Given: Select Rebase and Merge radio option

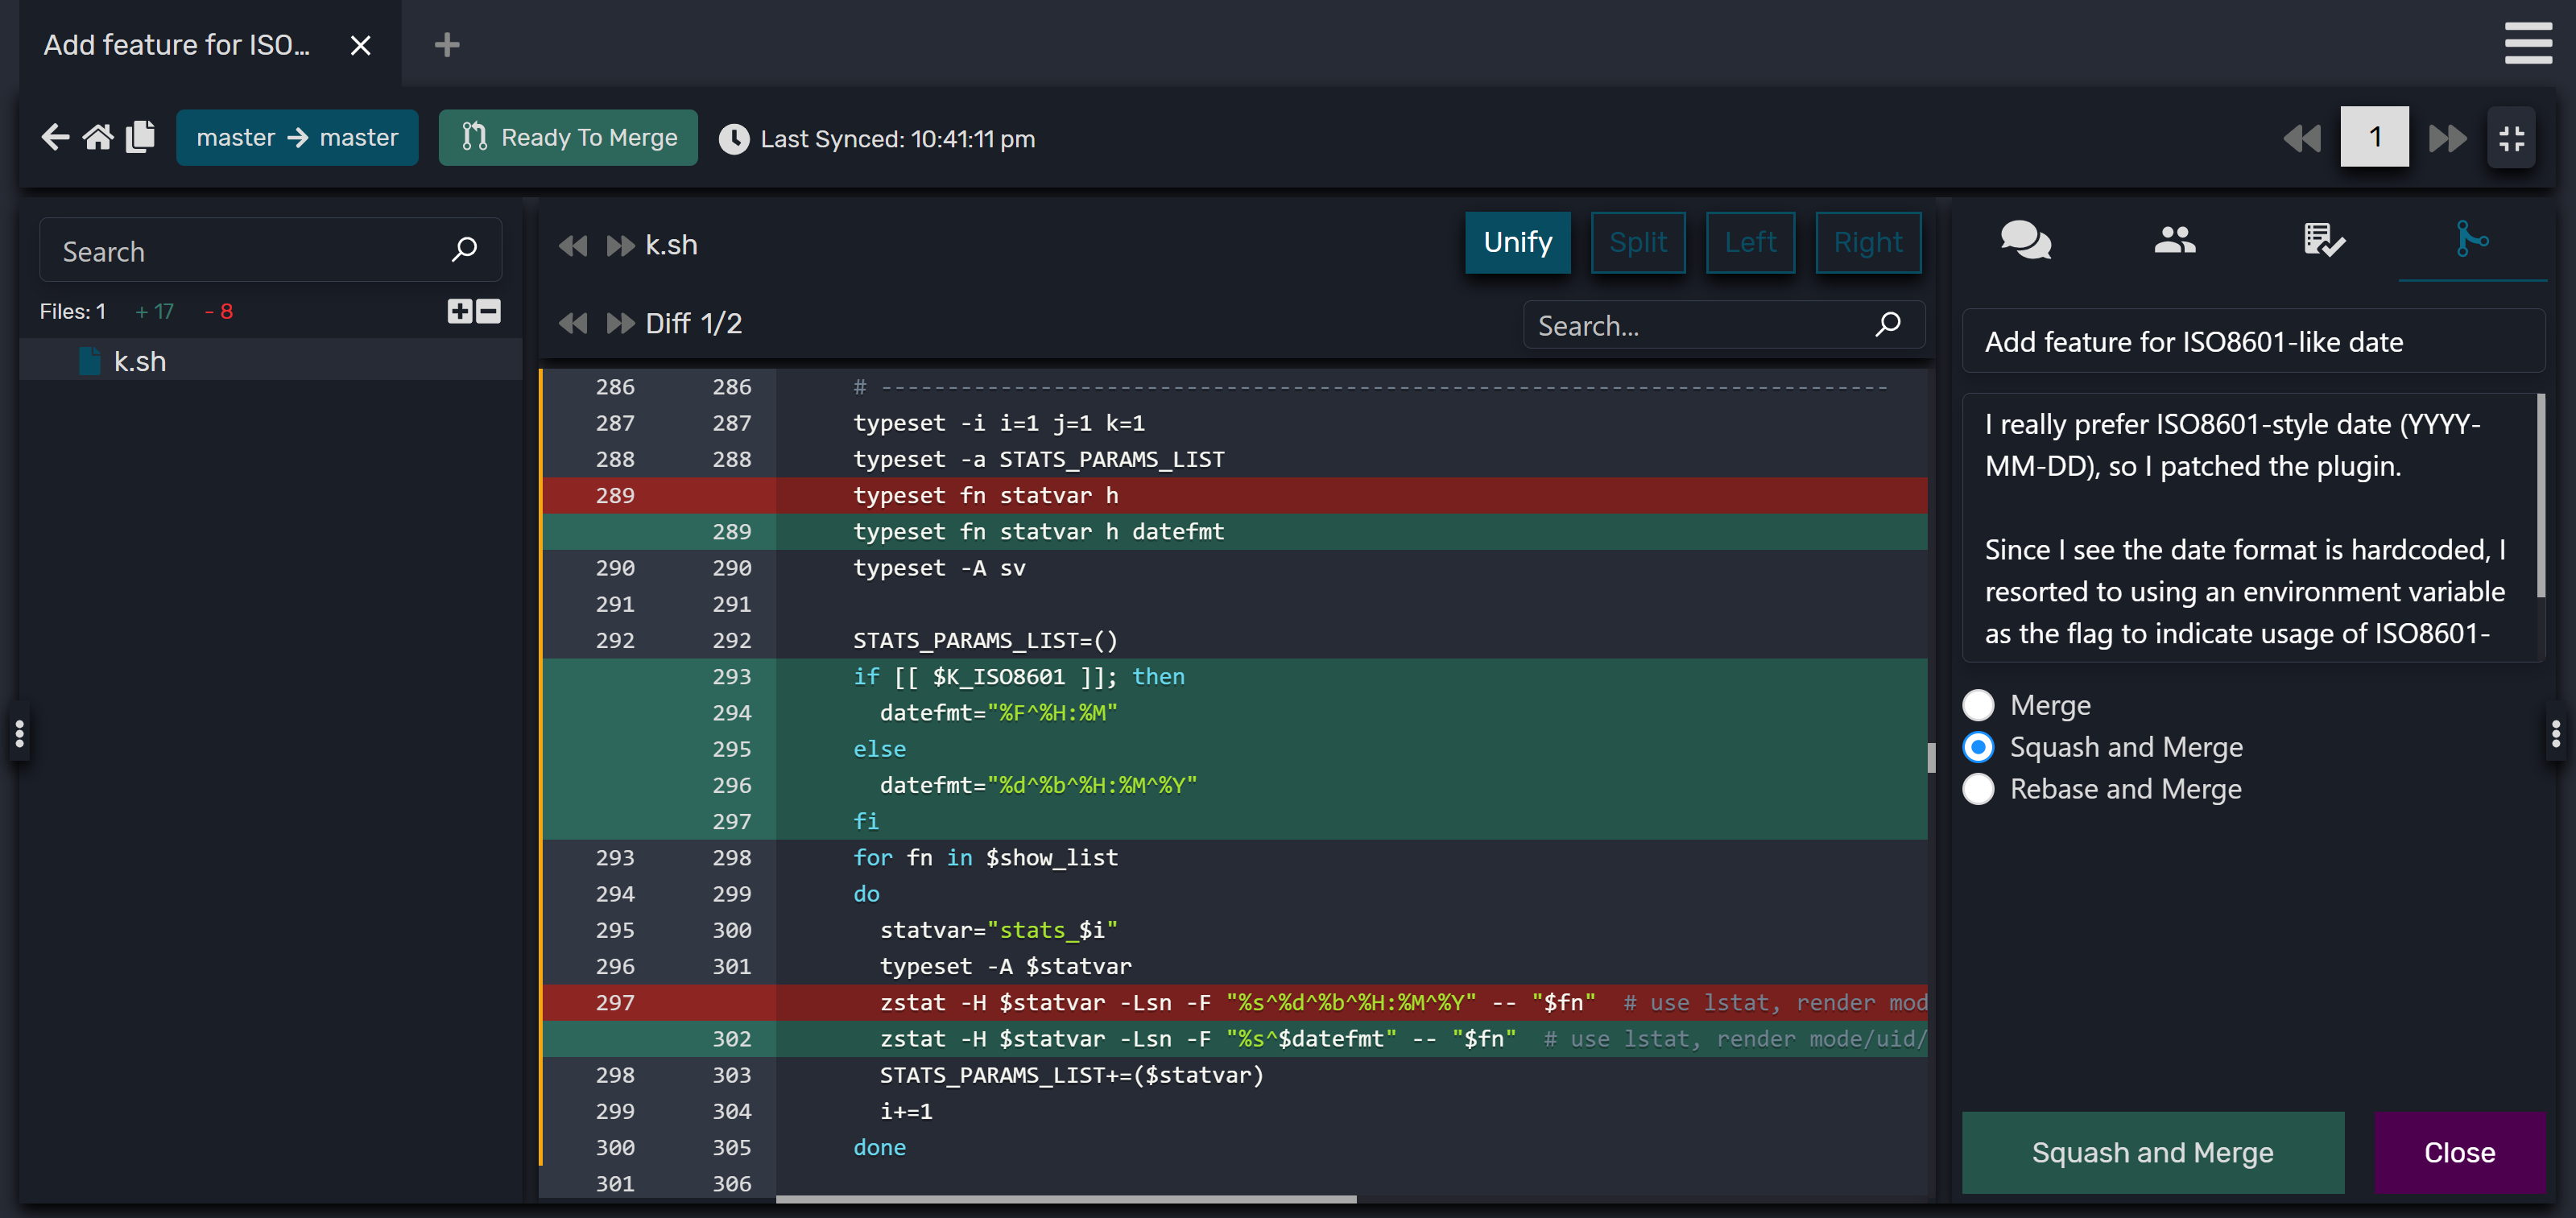Looking at the screenshot, I should pyautogui.click(x=1978, y=789).
